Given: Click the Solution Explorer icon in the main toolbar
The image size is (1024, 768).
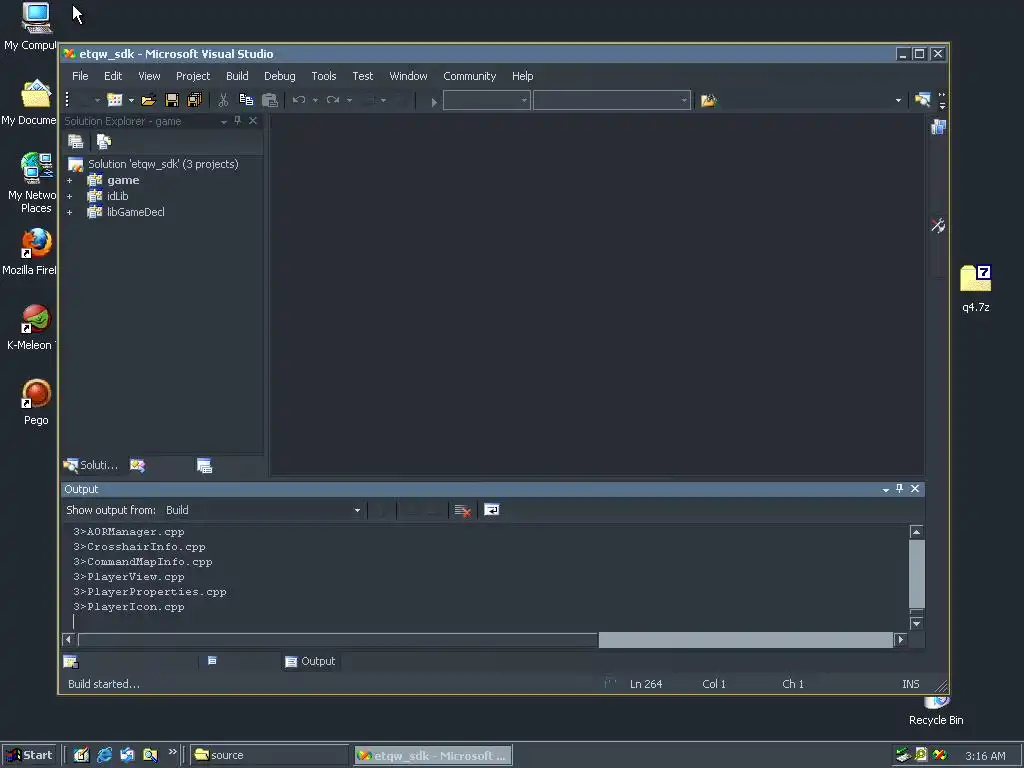Looking at the screenshot, I should tap(922, 100).
